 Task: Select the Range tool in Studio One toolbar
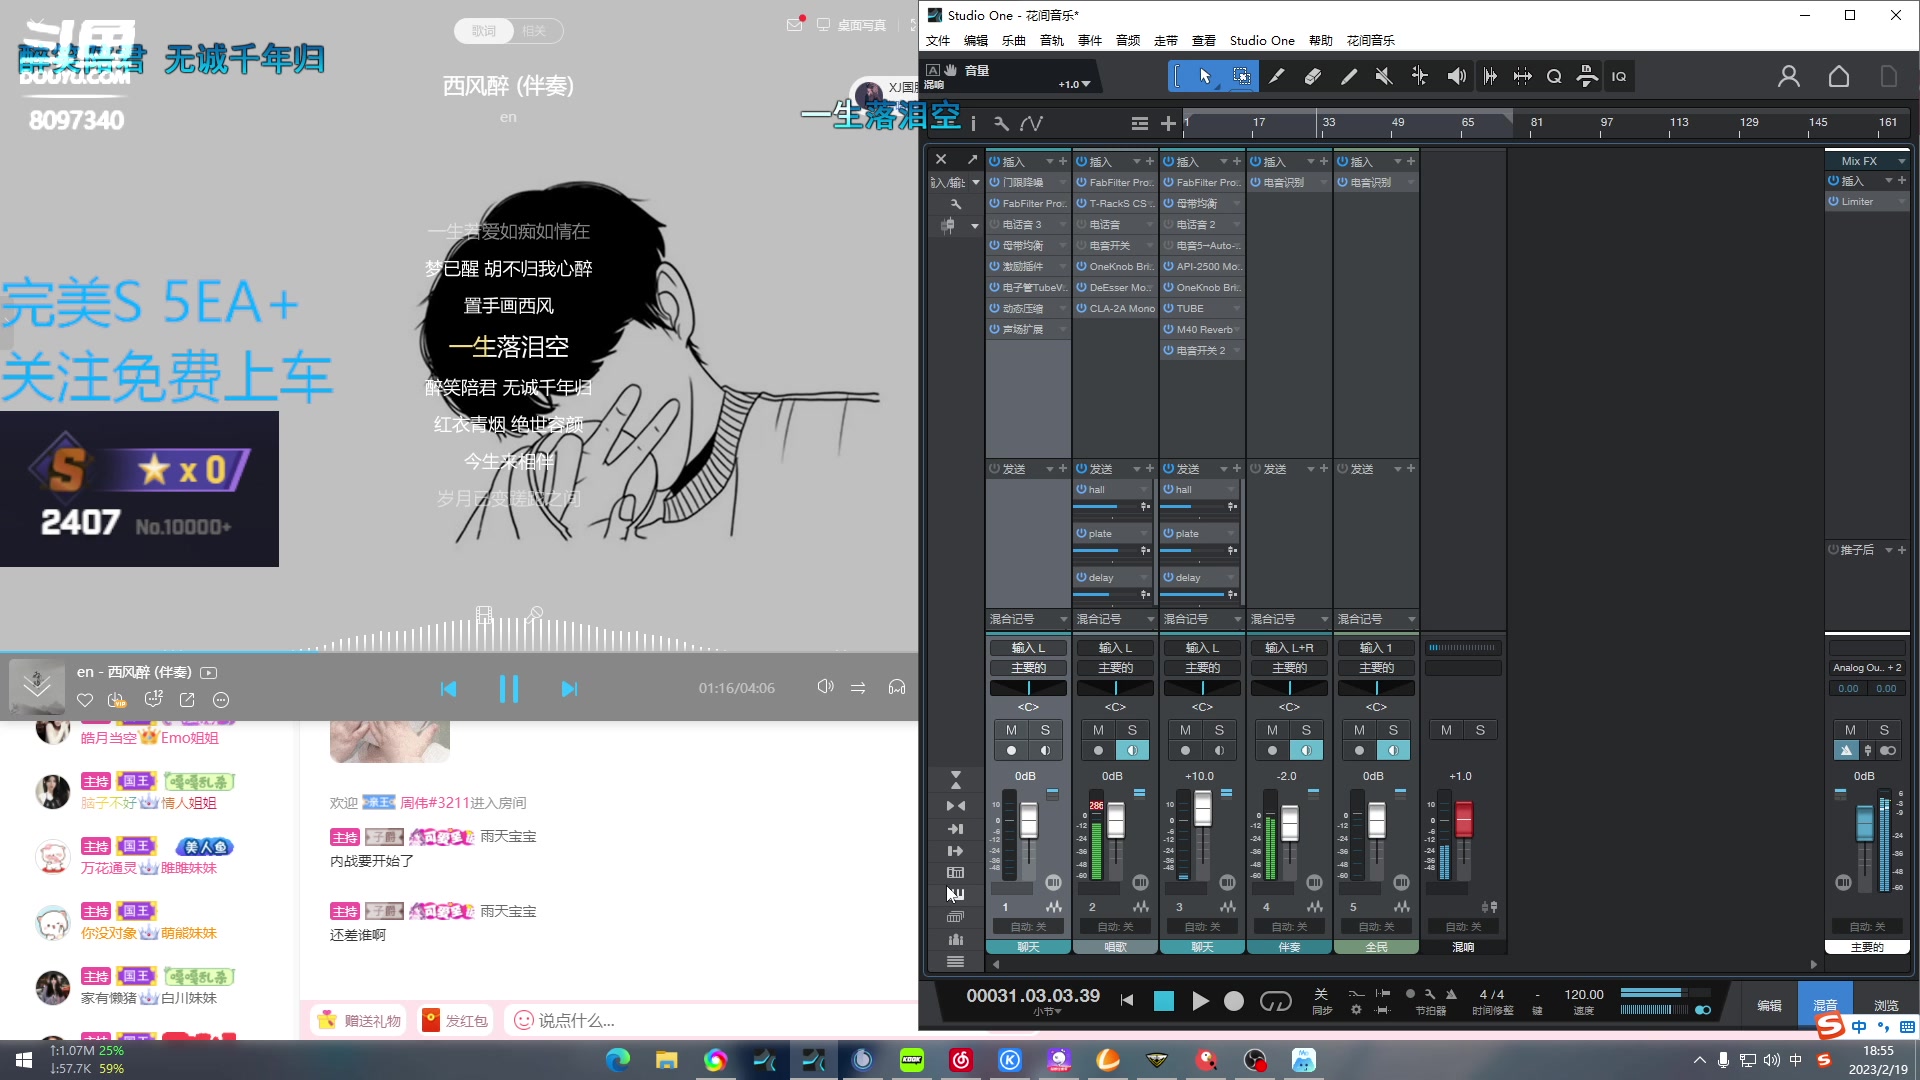point(1241,76)
